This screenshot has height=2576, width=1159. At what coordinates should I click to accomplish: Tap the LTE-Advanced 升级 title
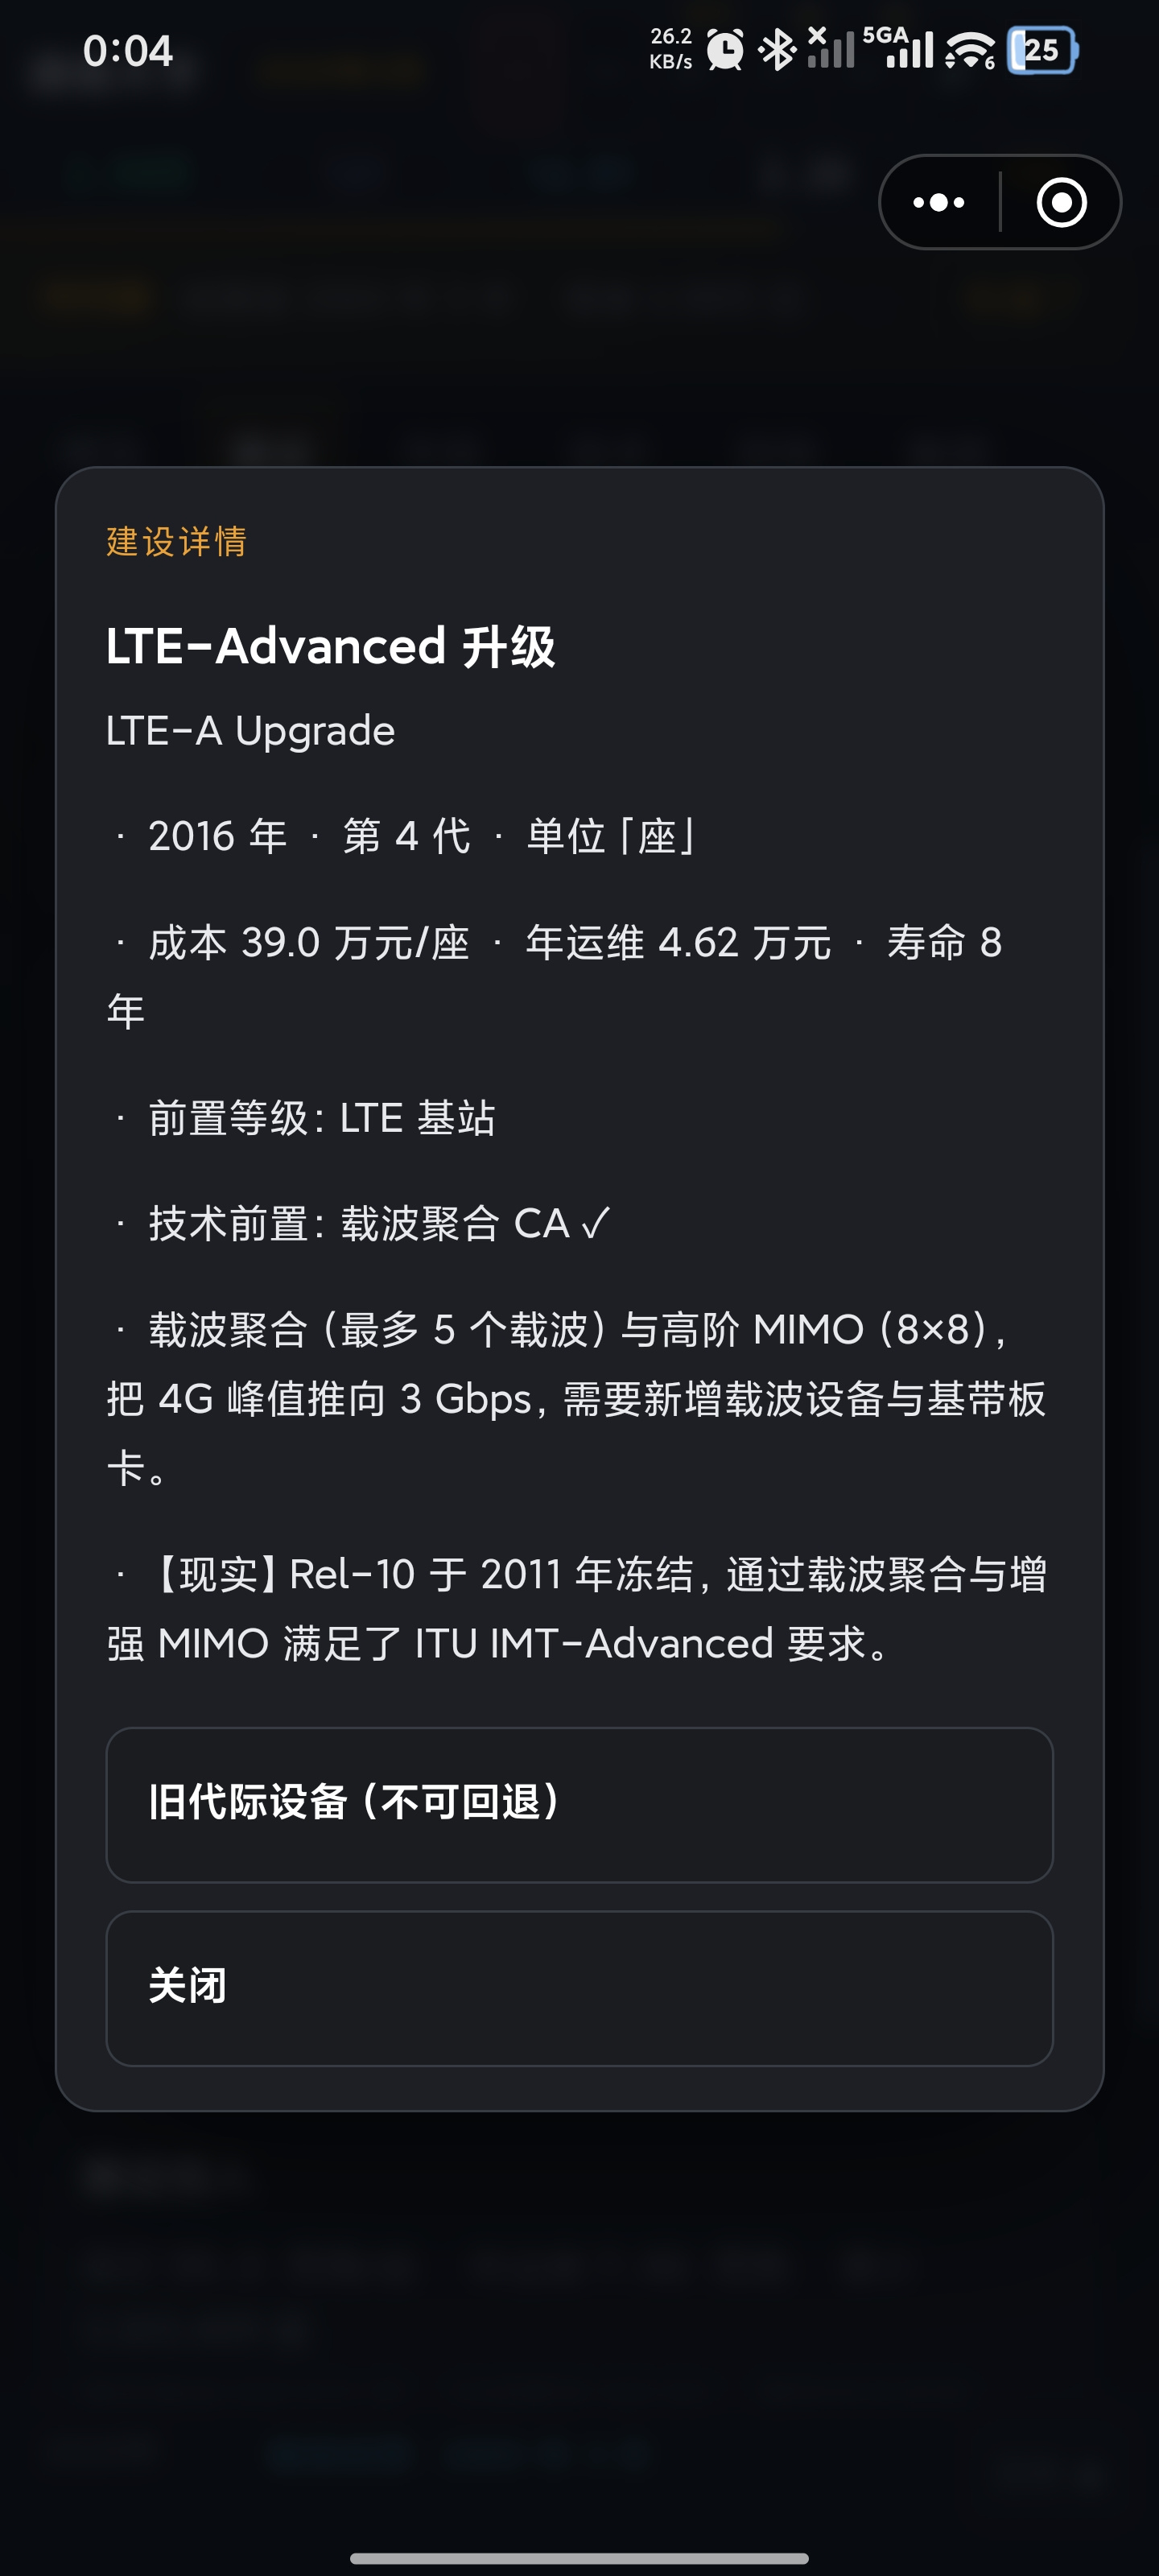(330, 646)
